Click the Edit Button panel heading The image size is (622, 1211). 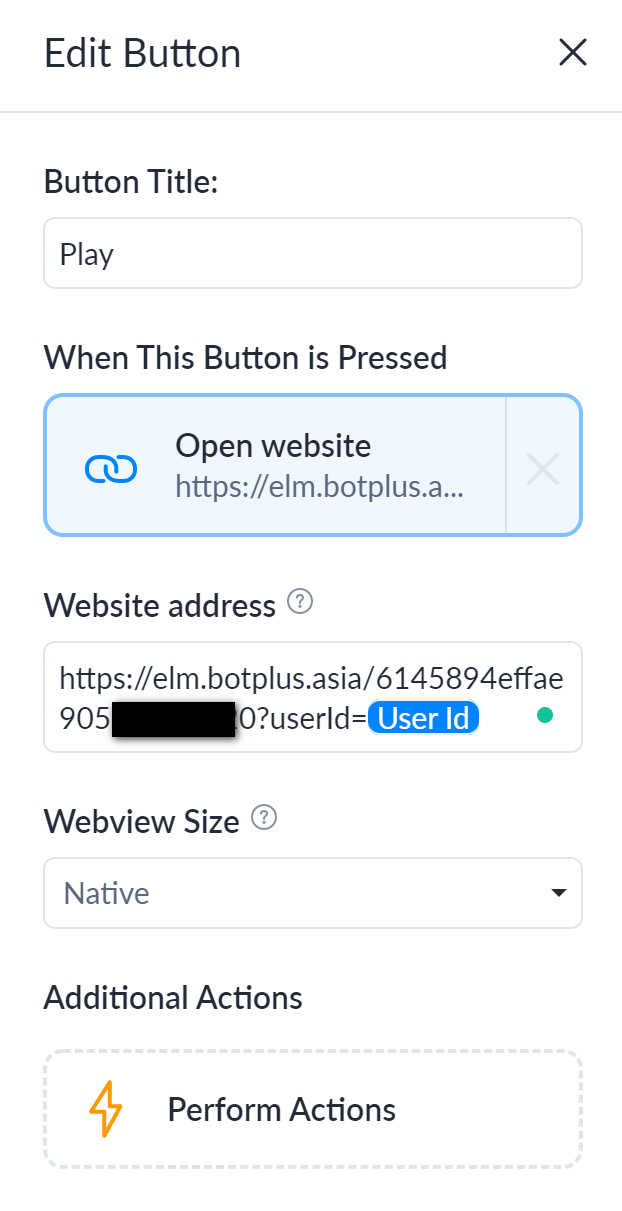click(x=143, y=53)
